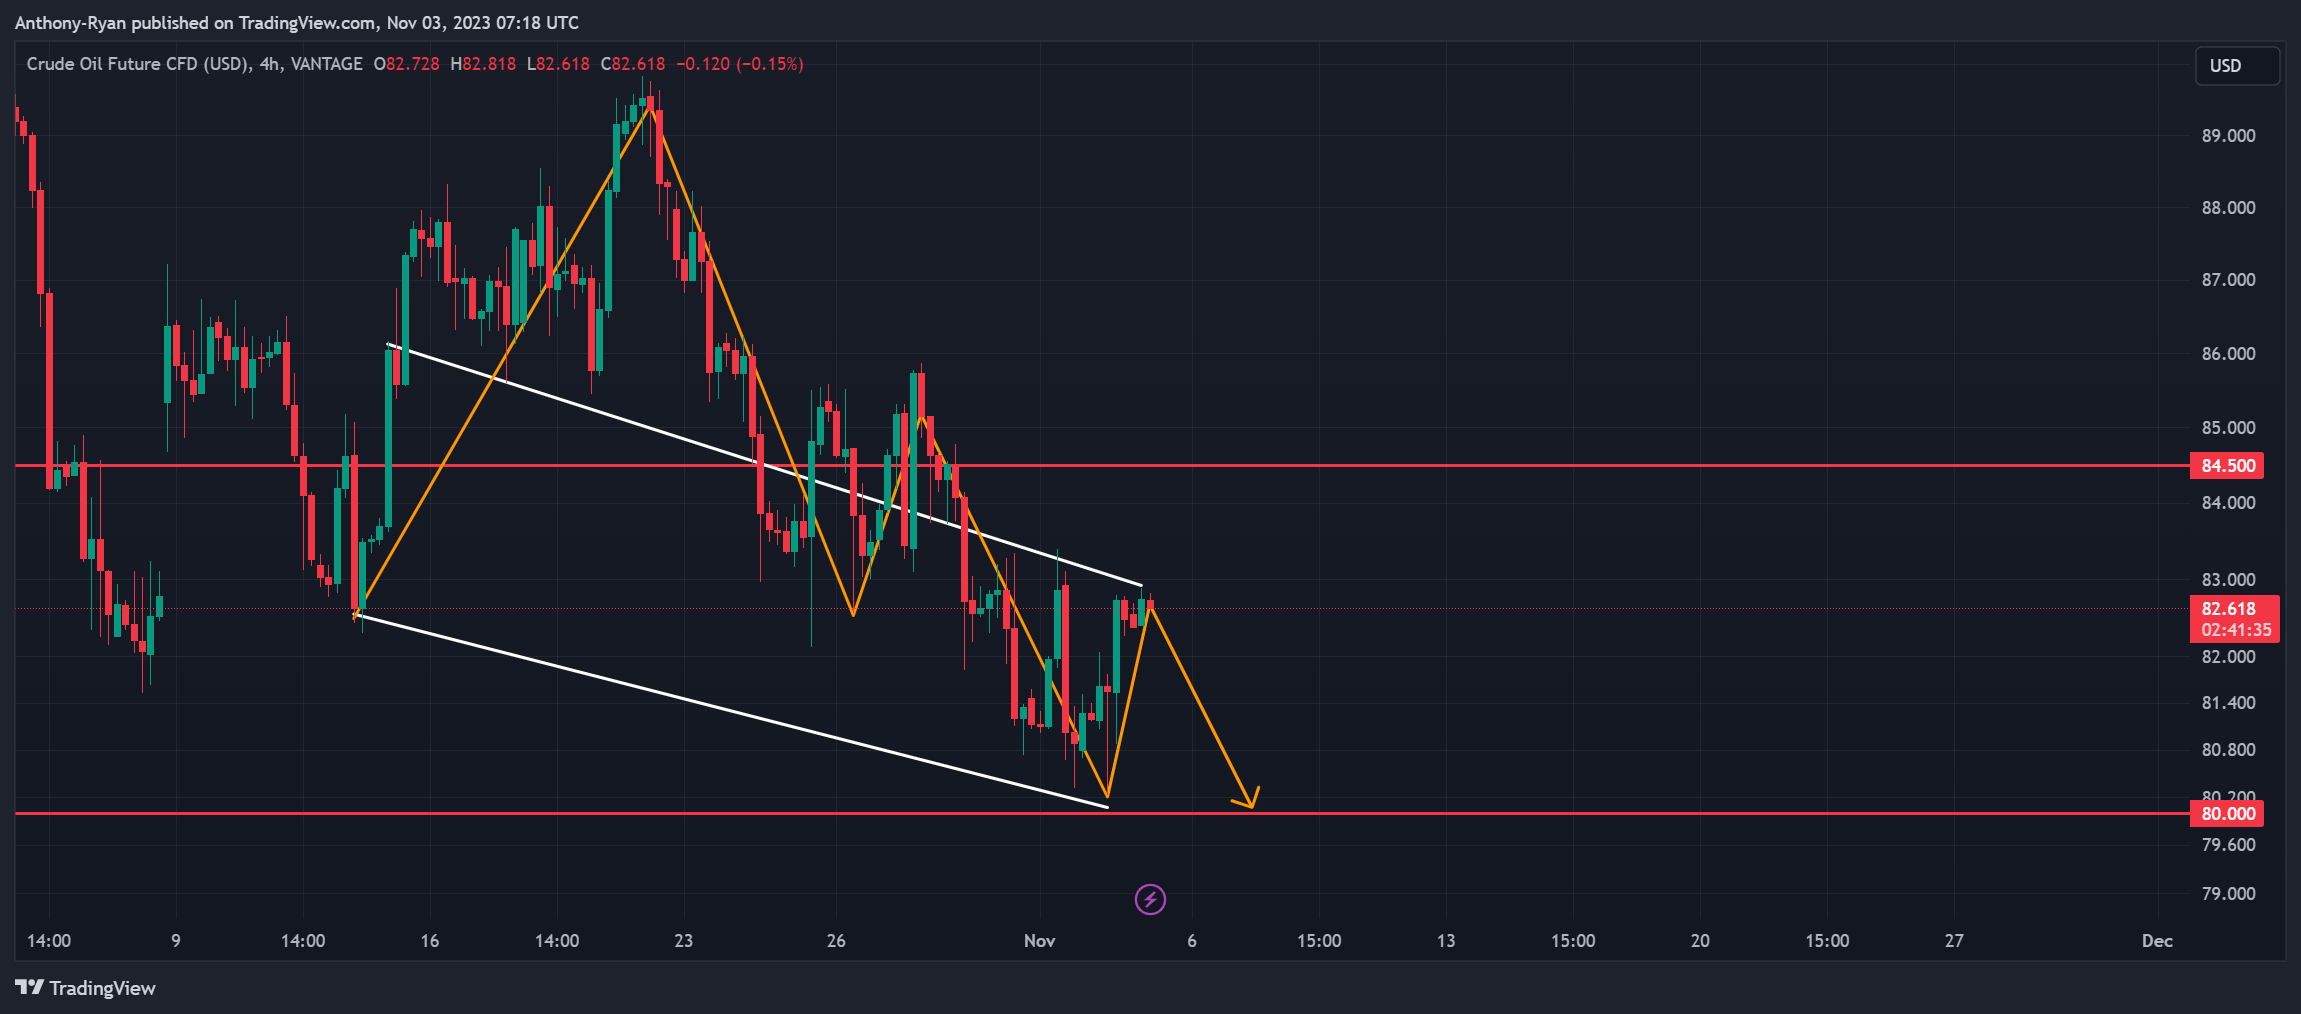The height and width of the screenshot is (1014, 2301).
Task: Click the 26 date label on time axis
Action: point(836,941)
